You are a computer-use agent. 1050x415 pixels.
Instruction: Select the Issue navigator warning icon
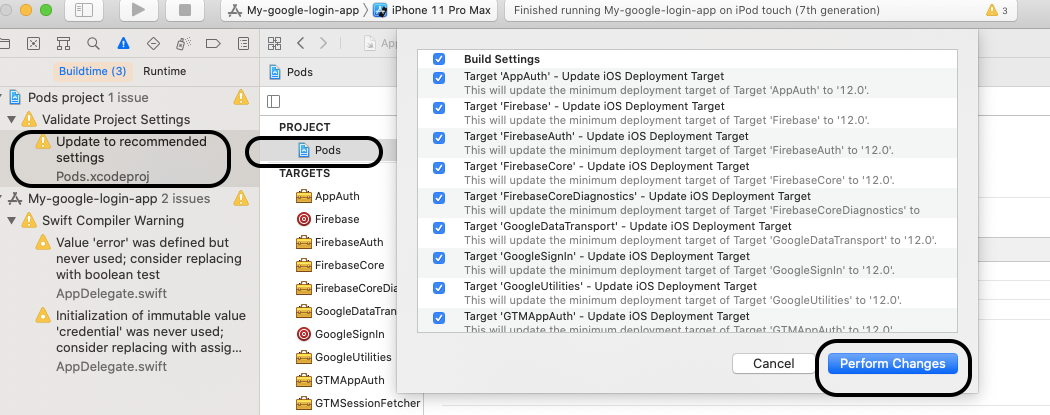click(x=123, y=44)
